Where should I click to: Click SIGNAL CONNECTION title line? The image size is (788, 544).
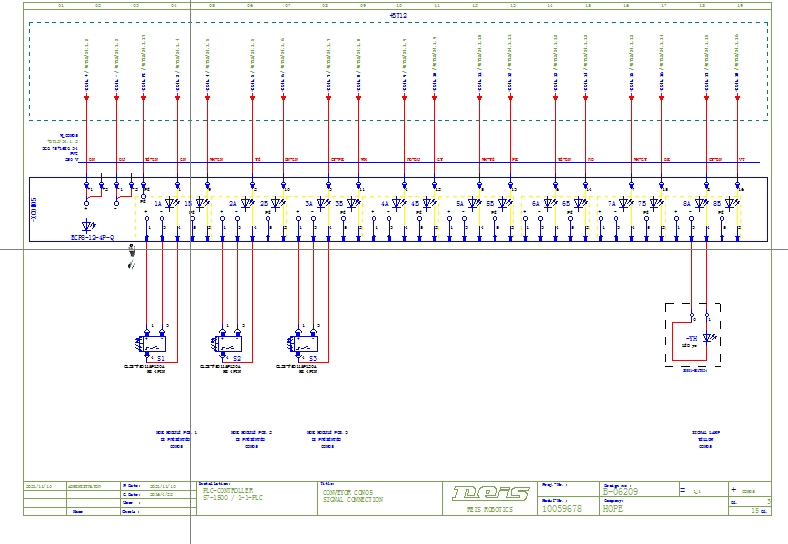click(x=353, y=500)
